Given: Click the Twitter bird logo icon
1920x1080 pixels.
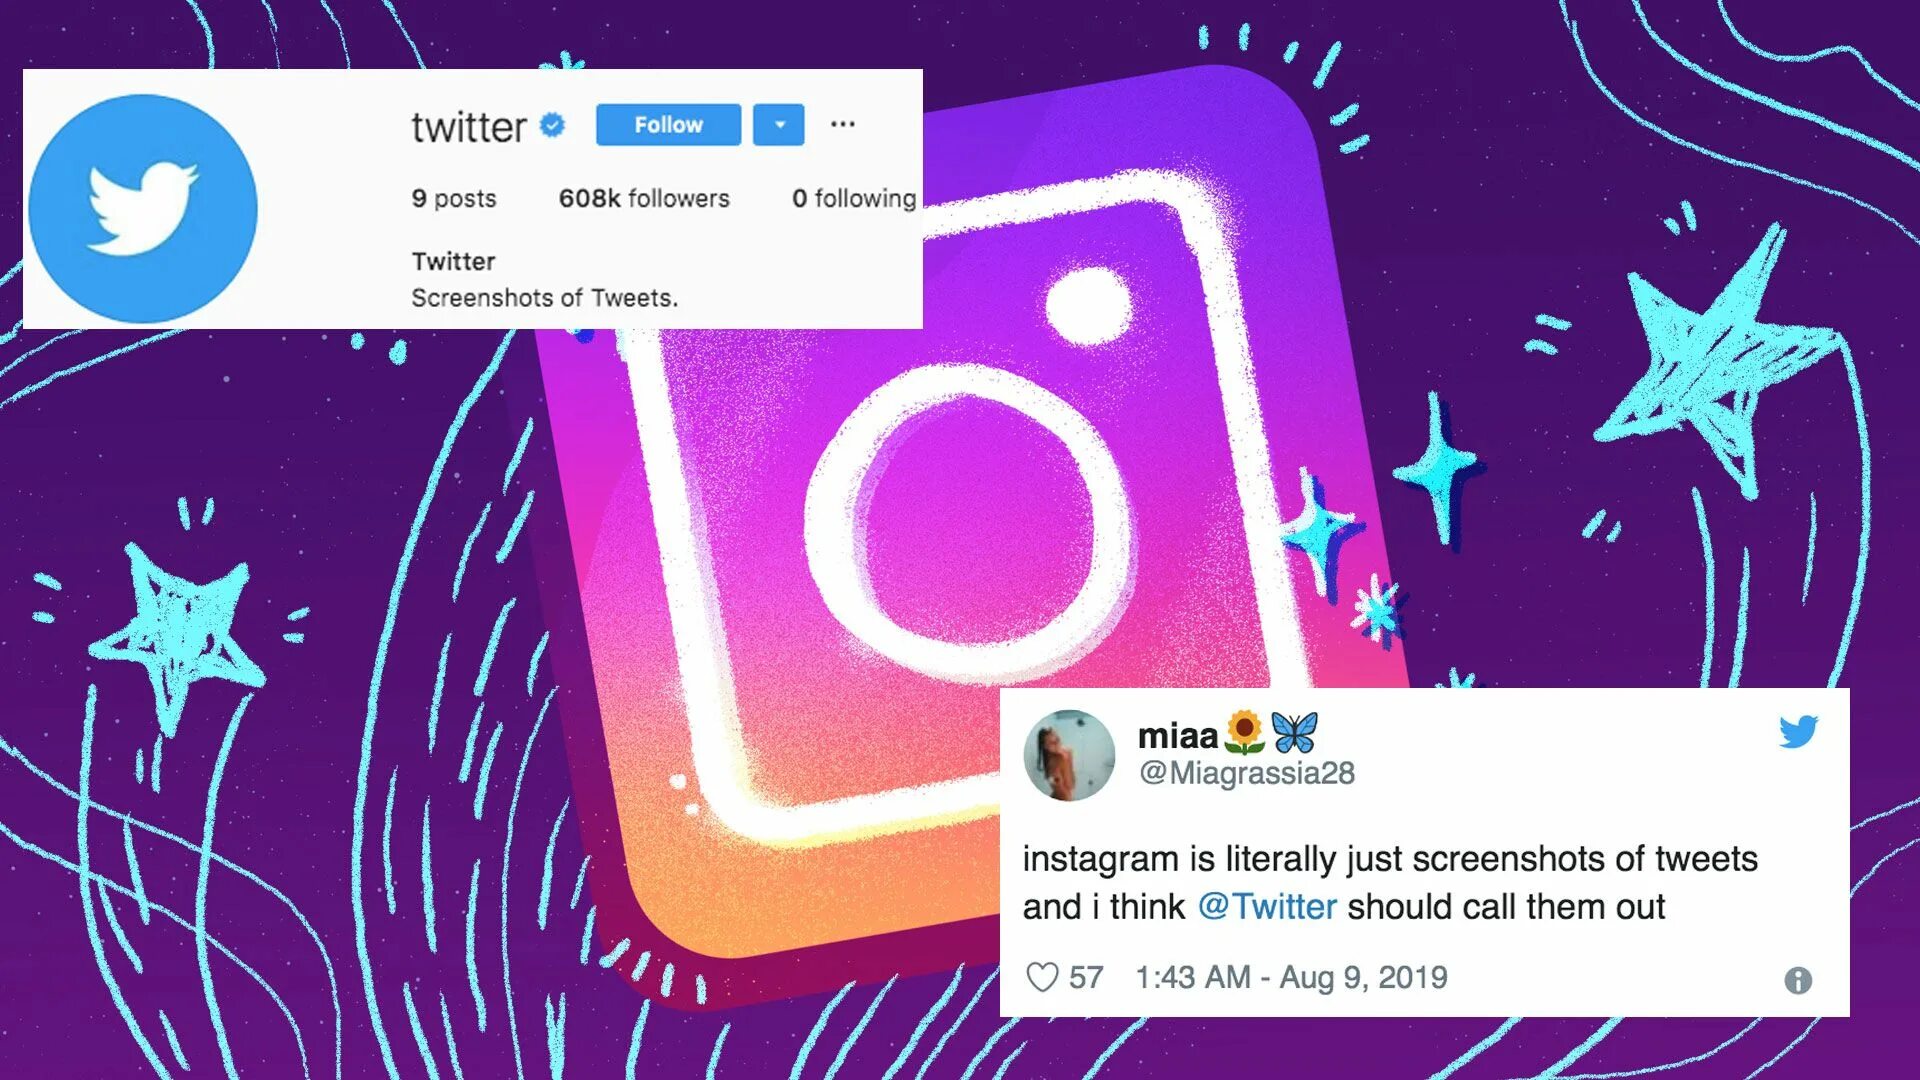Looking at the screenshot, I should click(x=142, y=200).
